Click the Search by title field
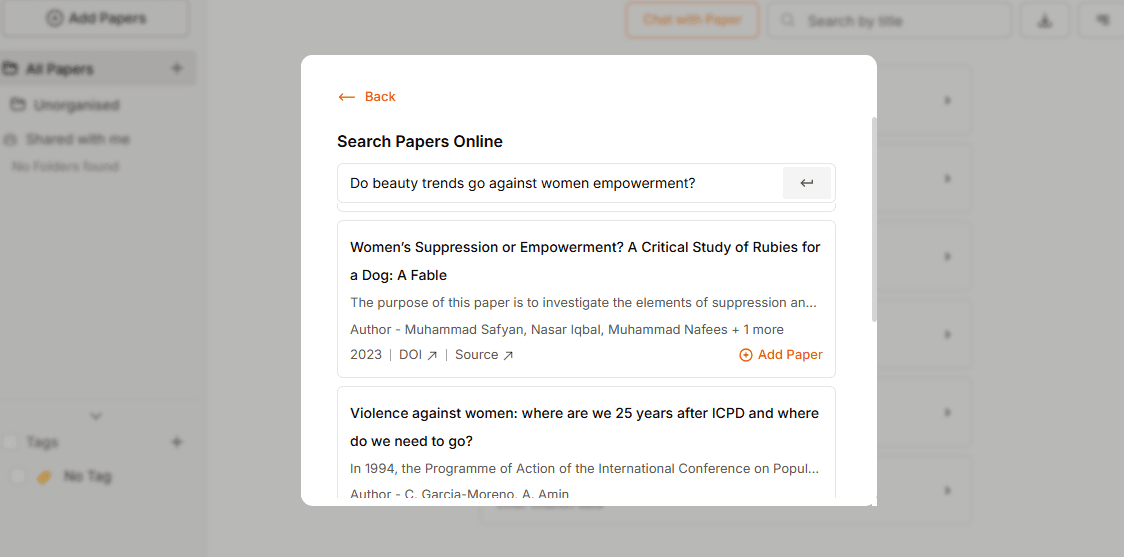 [x=889, y=21]
